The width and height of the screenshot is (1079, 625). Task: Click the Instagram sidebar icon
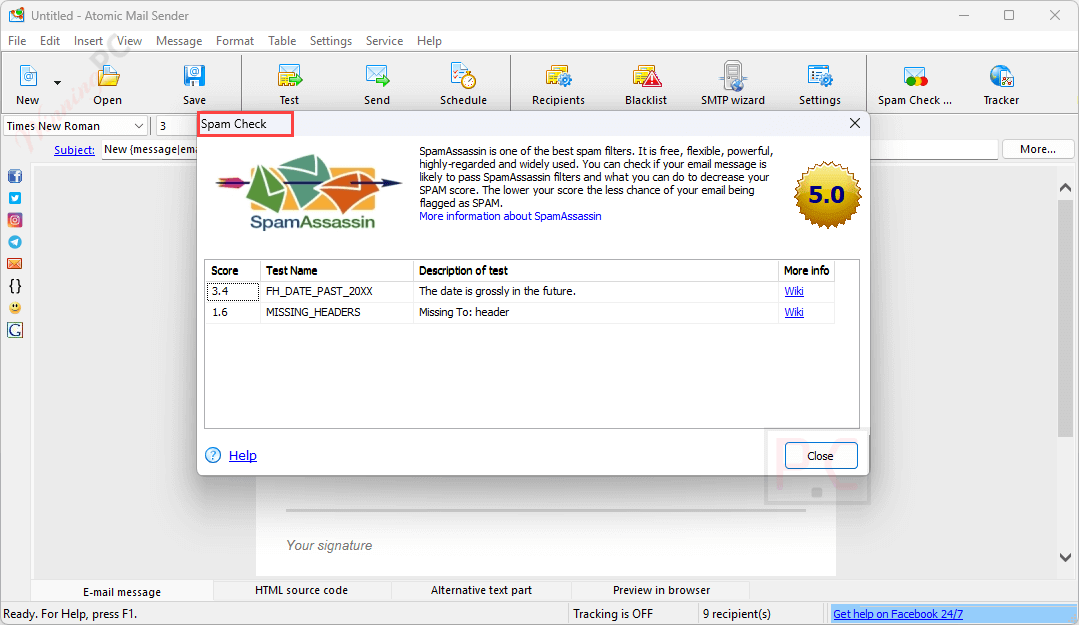coord(15,220)
